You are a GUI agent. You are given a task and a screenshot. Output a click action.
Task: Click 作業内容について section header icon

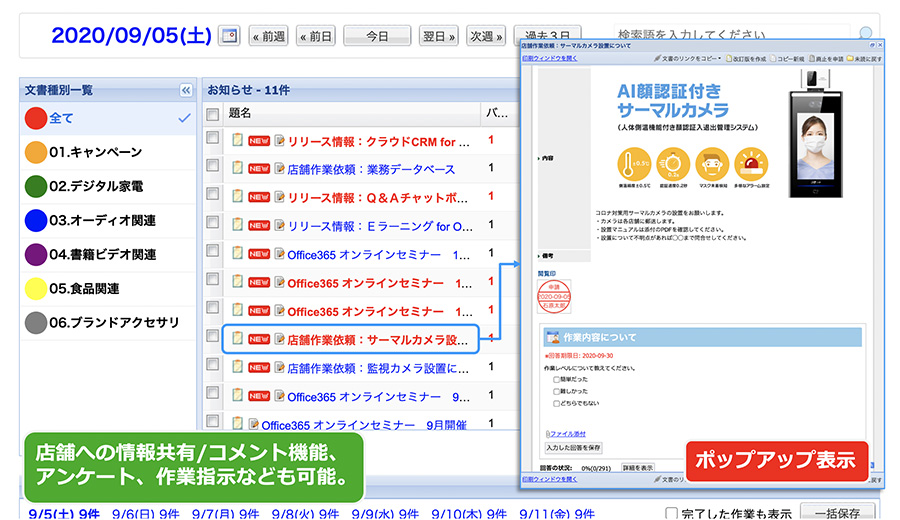[x=553, y=337]
